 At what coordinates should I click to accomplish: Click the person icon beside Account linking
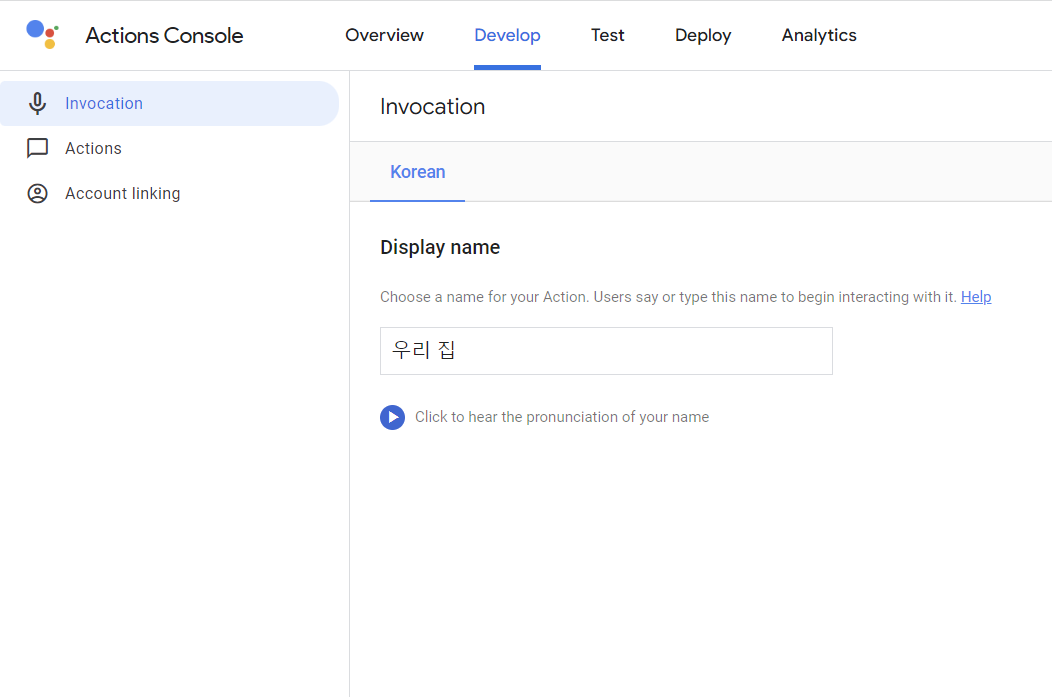point(38,193)
